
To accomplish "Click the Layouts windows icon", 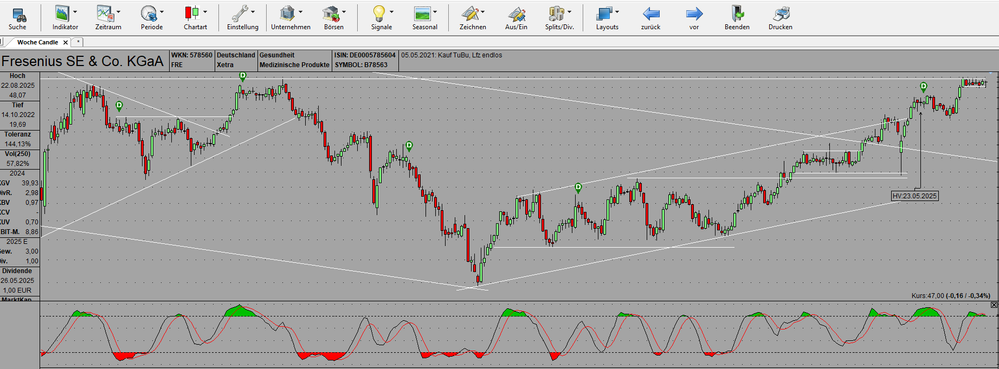I will (604, 13).
